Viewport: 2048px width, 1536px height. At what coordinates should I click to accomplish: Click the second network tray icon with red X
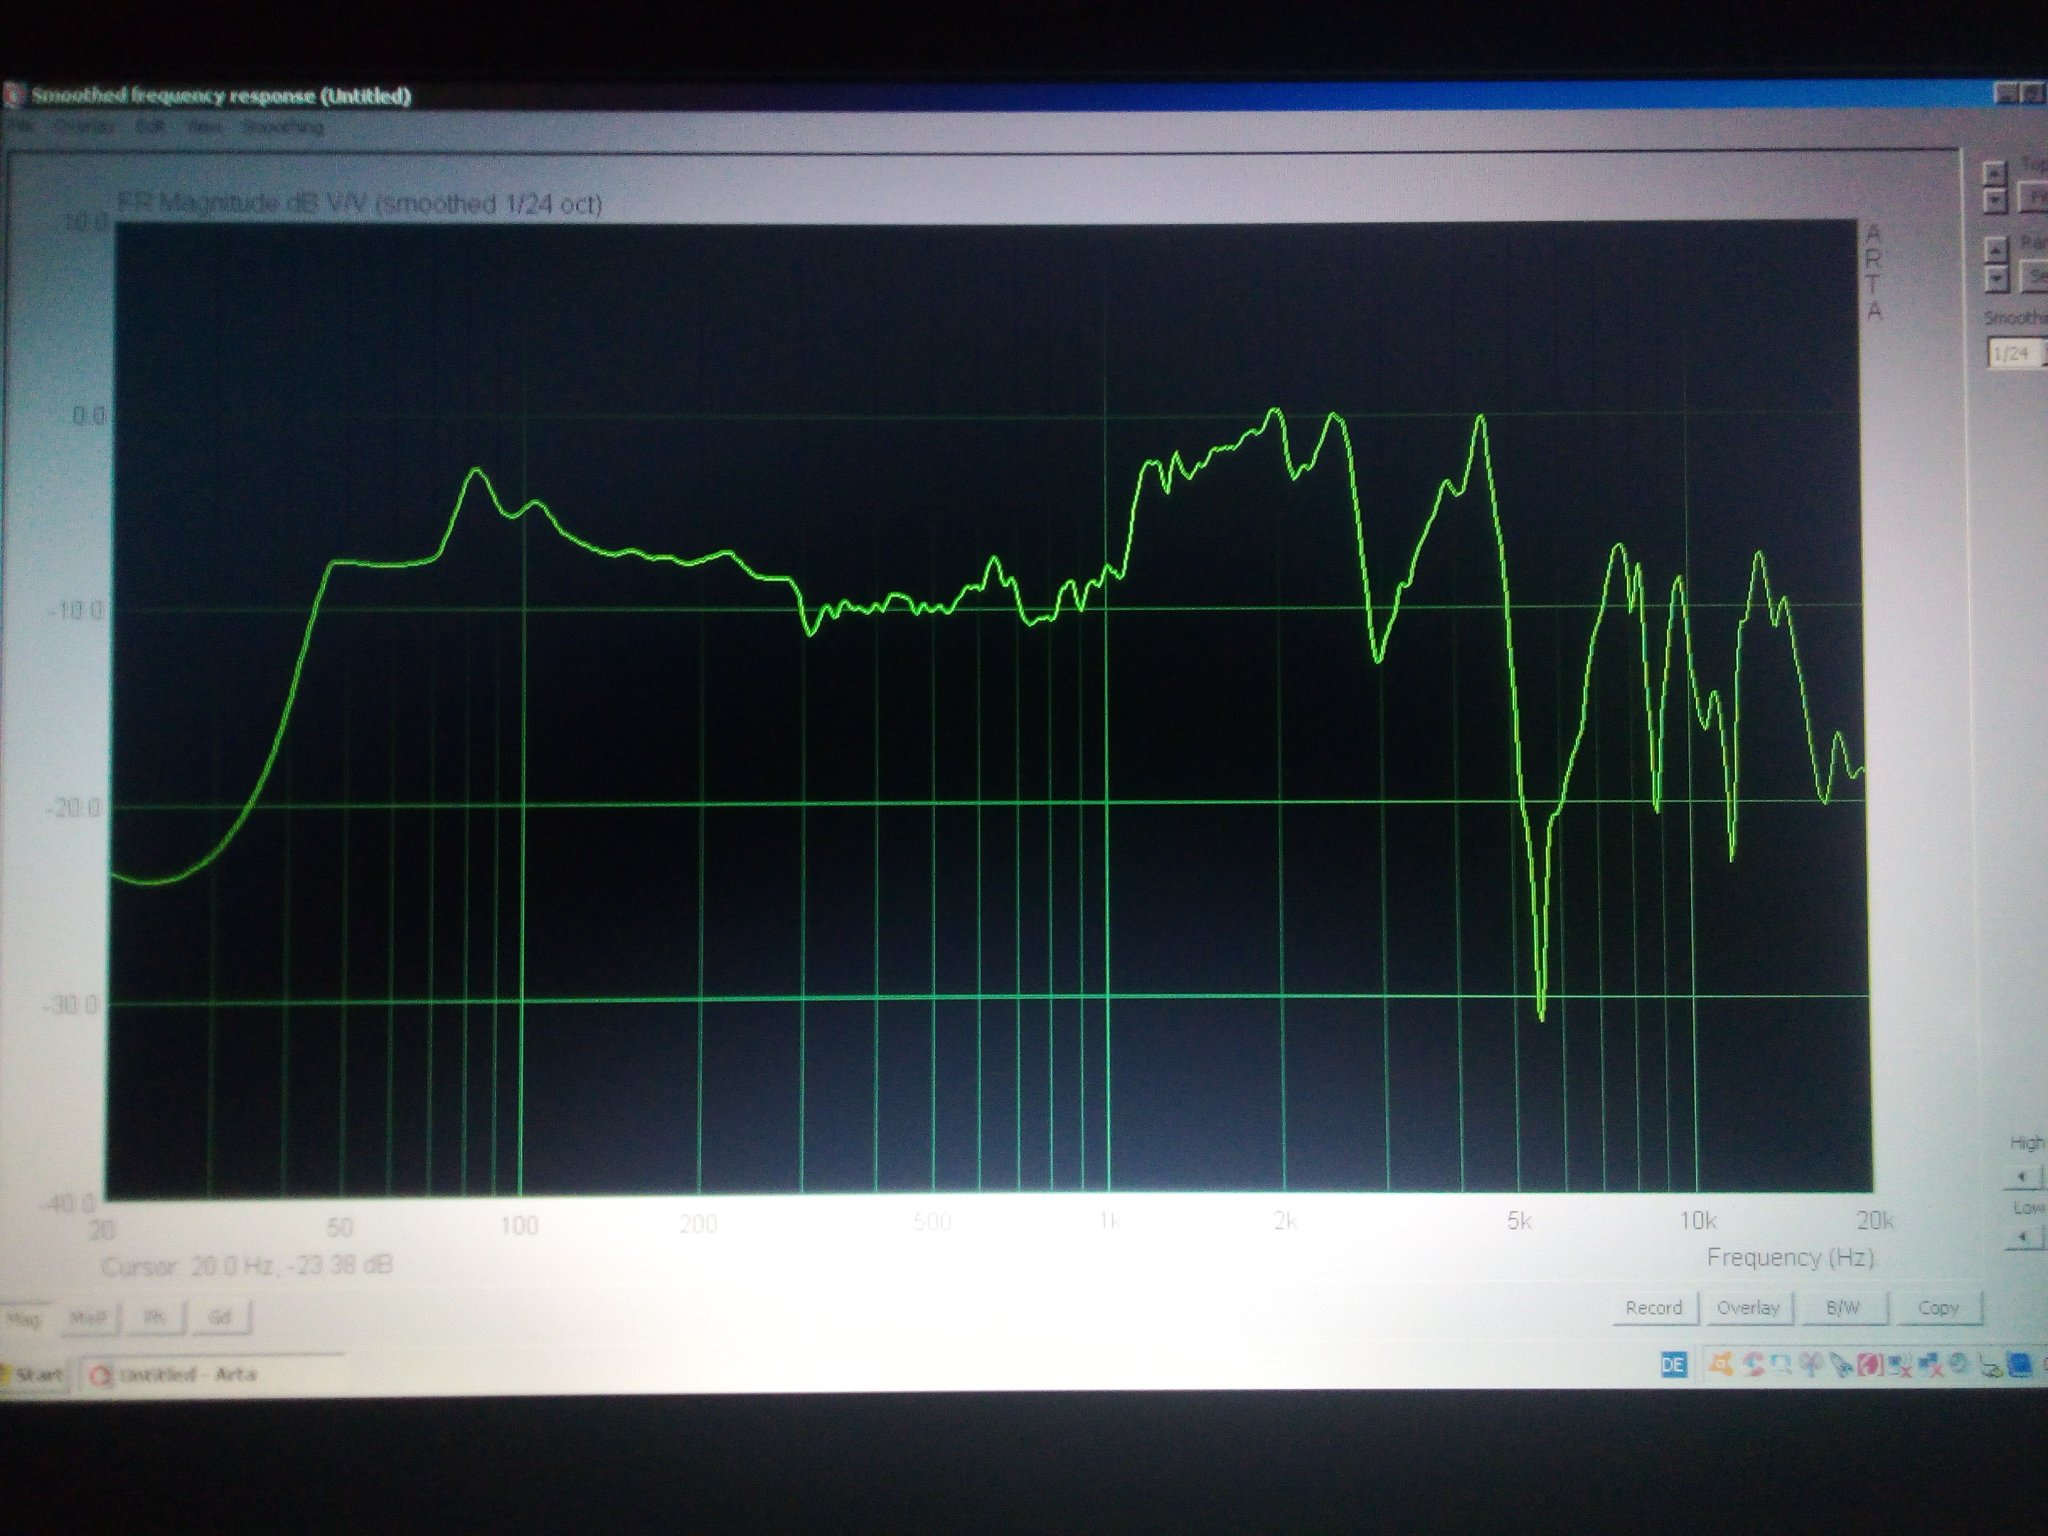point(1931,1365)
